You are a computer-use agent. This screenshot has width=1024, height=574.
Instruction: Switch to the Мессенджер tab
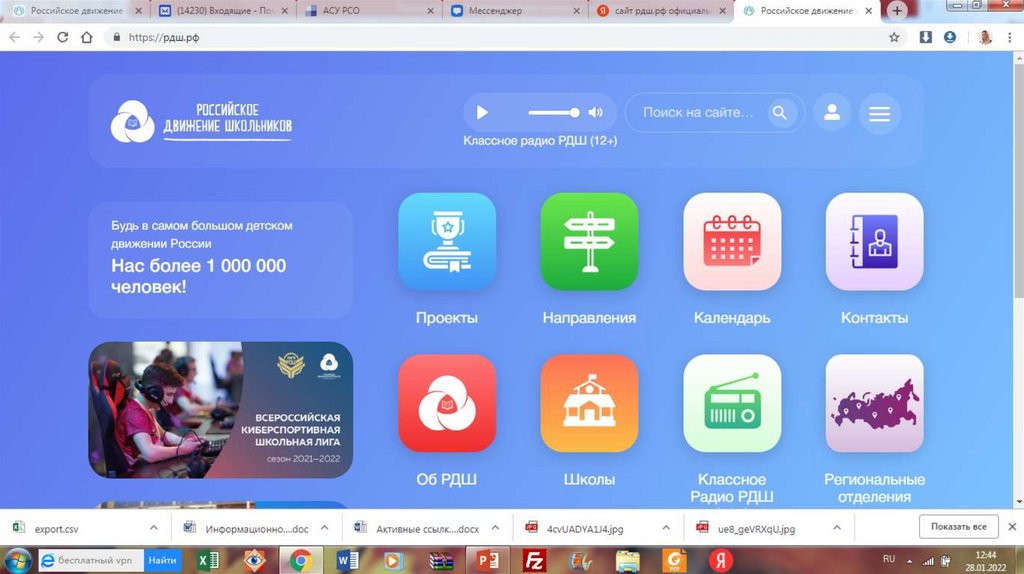pos(515,11)
